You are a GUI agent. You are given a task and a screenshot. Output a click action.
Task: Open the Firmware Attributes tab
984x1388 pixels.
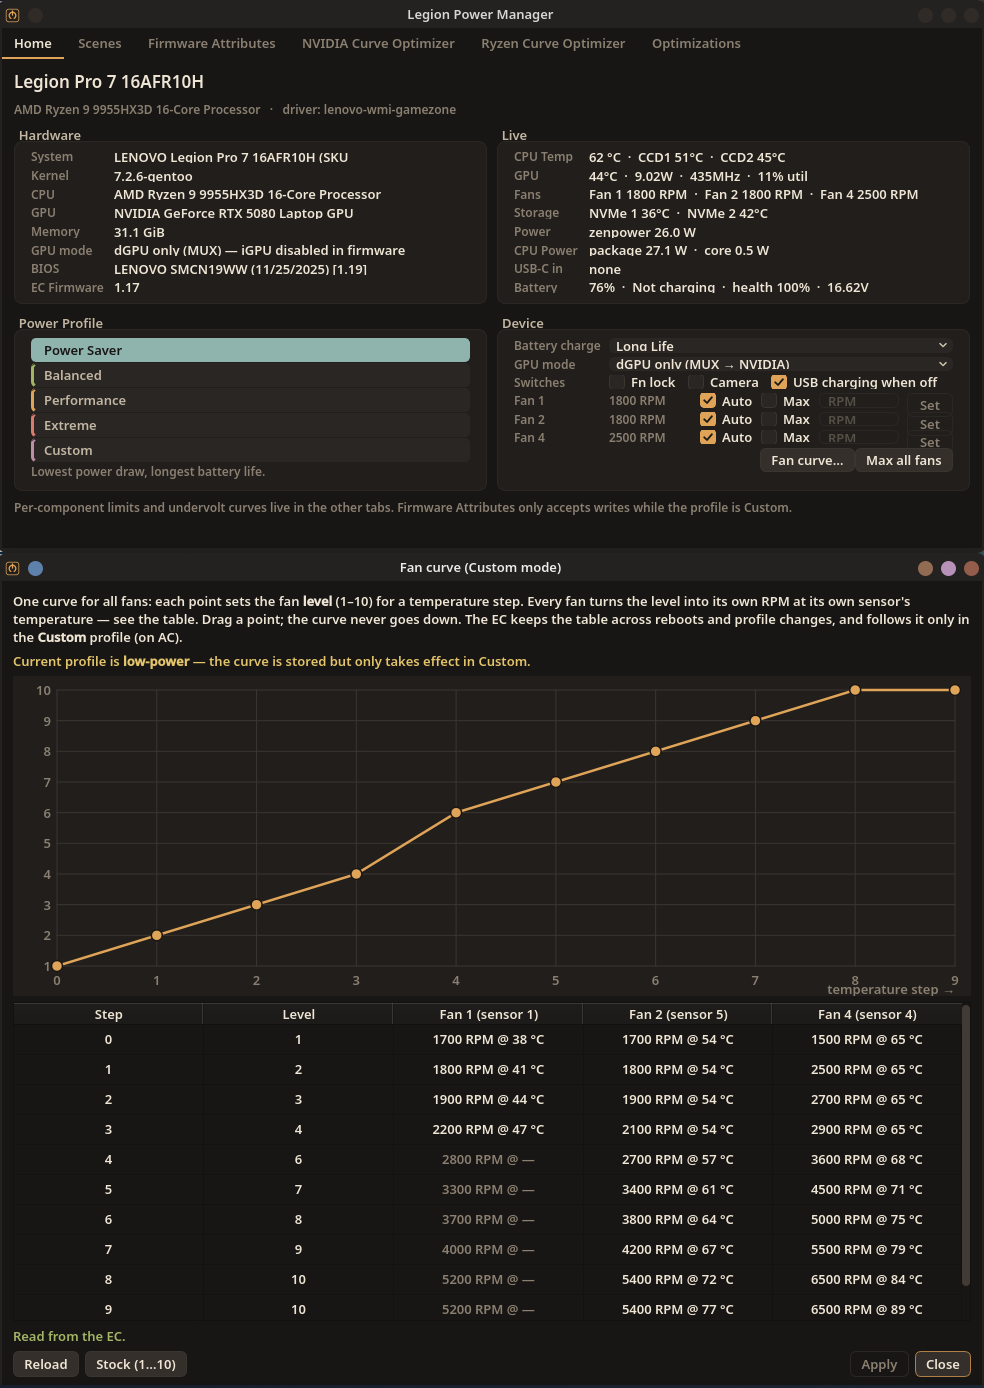coord(212,43)
